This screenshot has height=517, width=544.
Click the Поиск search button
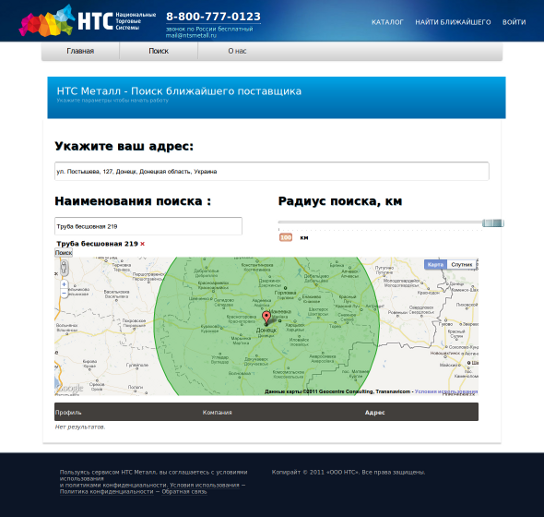(63, 253)
